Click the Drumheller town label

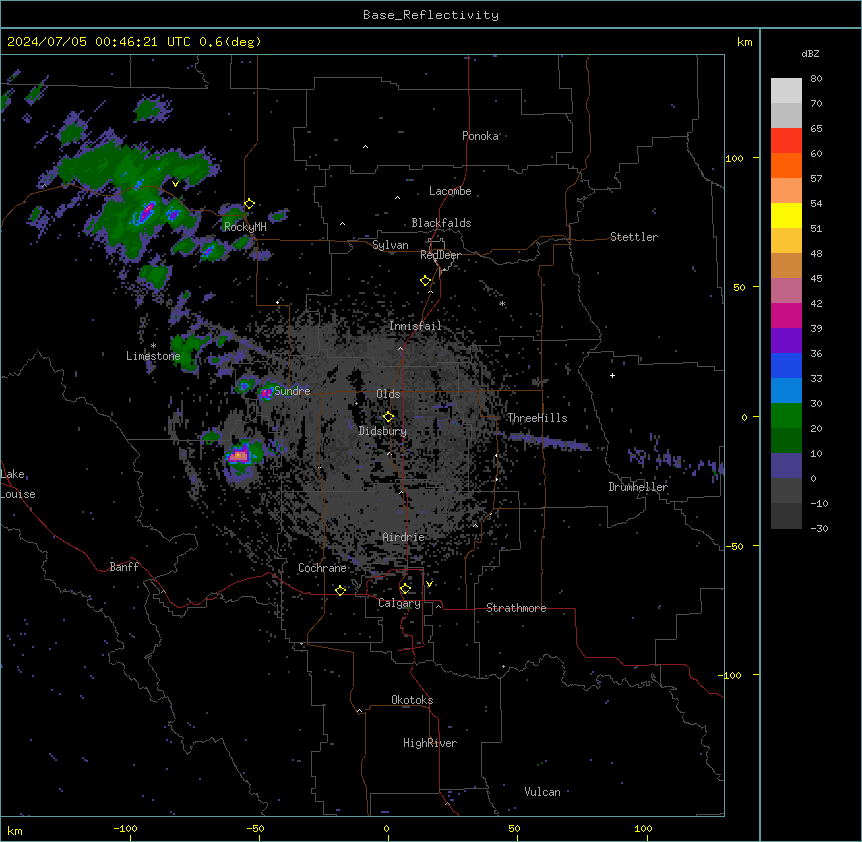click(x=638, y=487)
